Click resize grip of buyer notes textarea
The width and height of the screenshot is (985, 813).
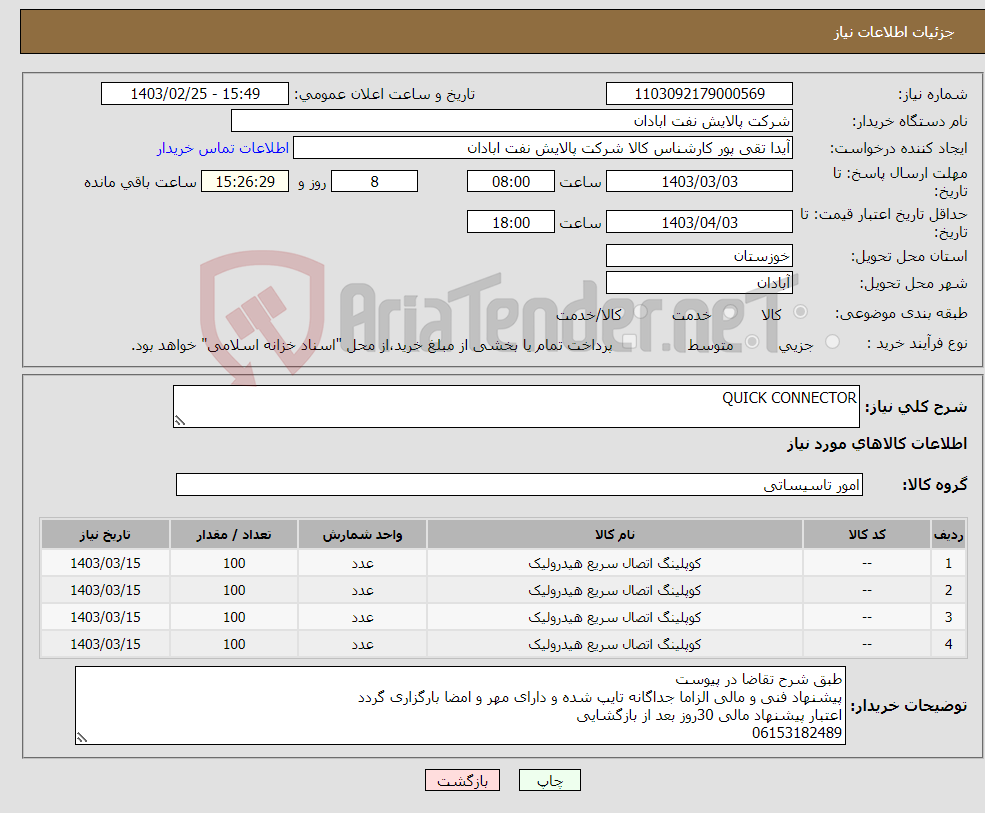[x=82, y=738]
